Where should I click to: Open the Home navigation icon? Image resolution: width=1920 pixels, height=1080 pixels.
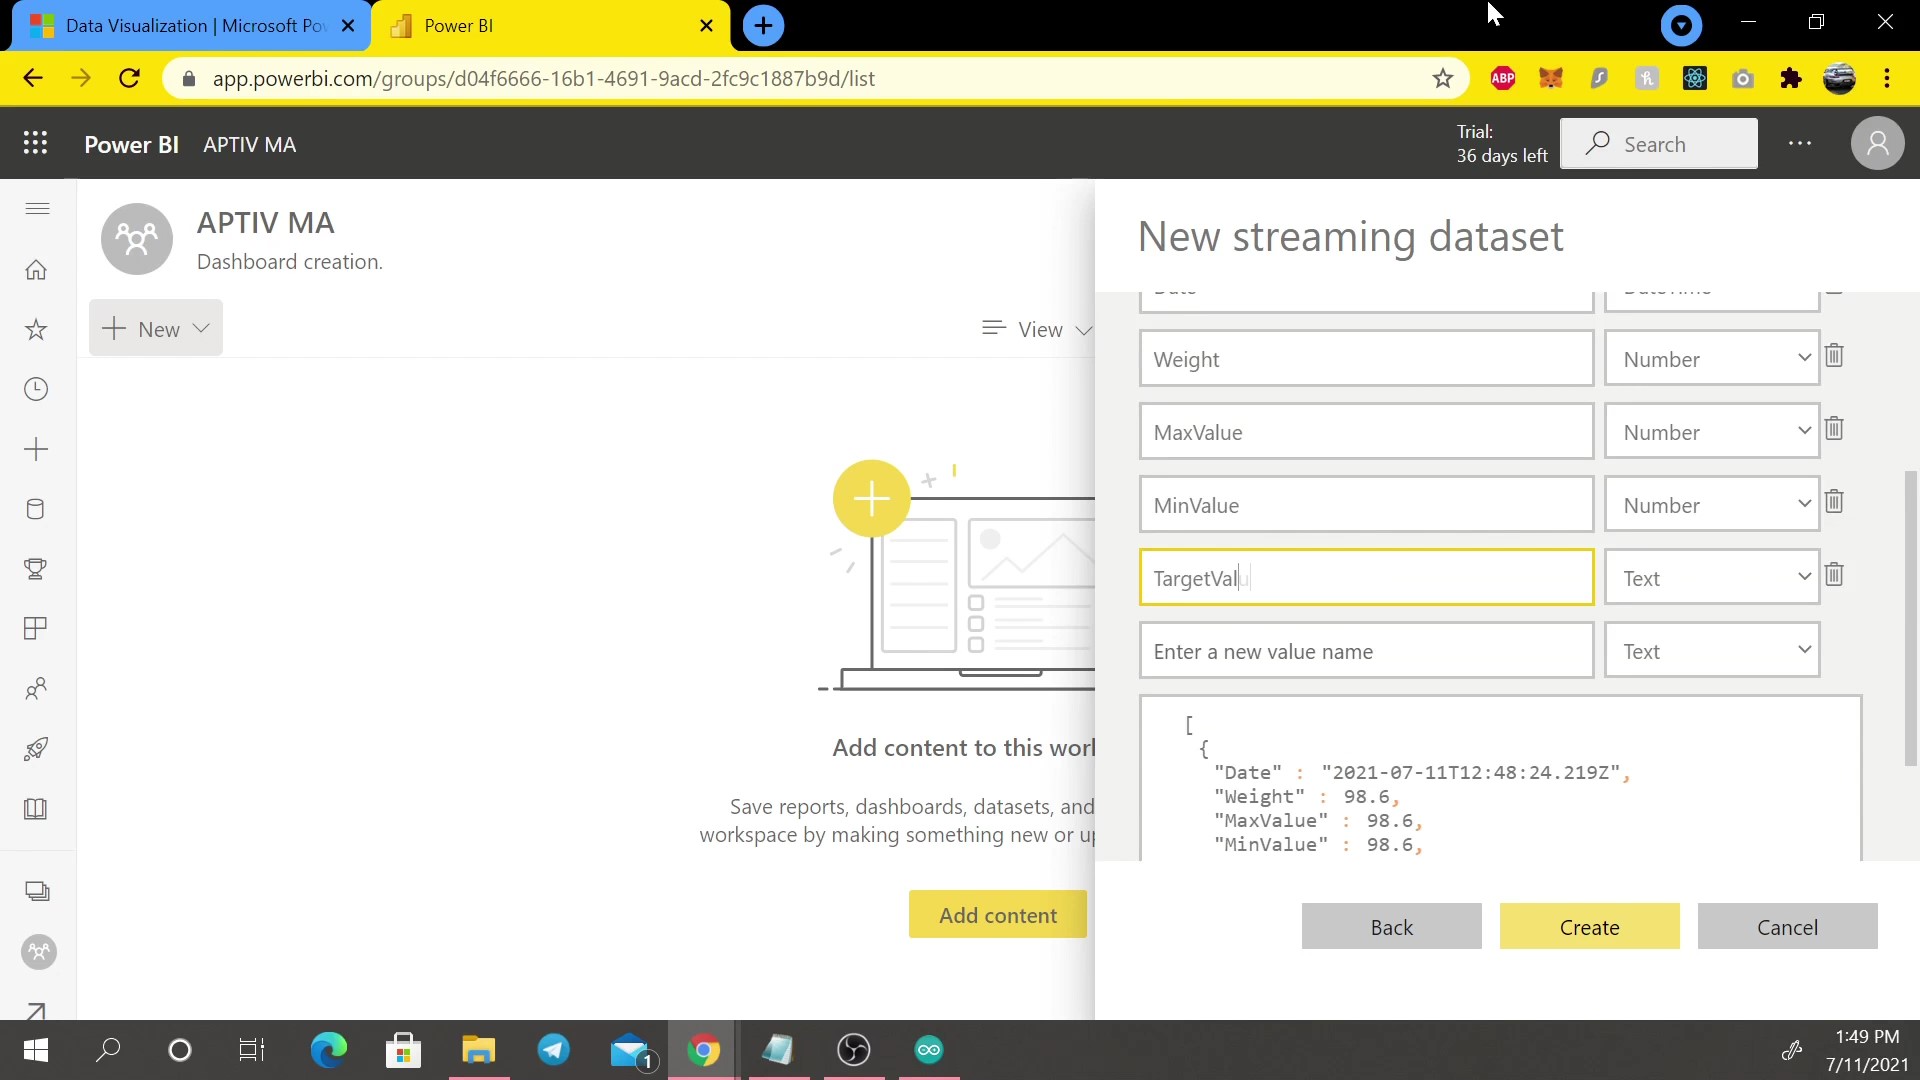pyautogui.click(x=36, y=270)
